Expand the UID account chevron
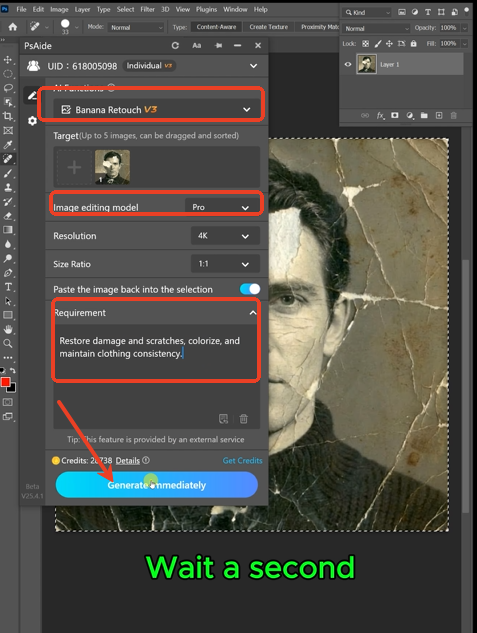Screen dimensions: 477x633 [253, 66]
